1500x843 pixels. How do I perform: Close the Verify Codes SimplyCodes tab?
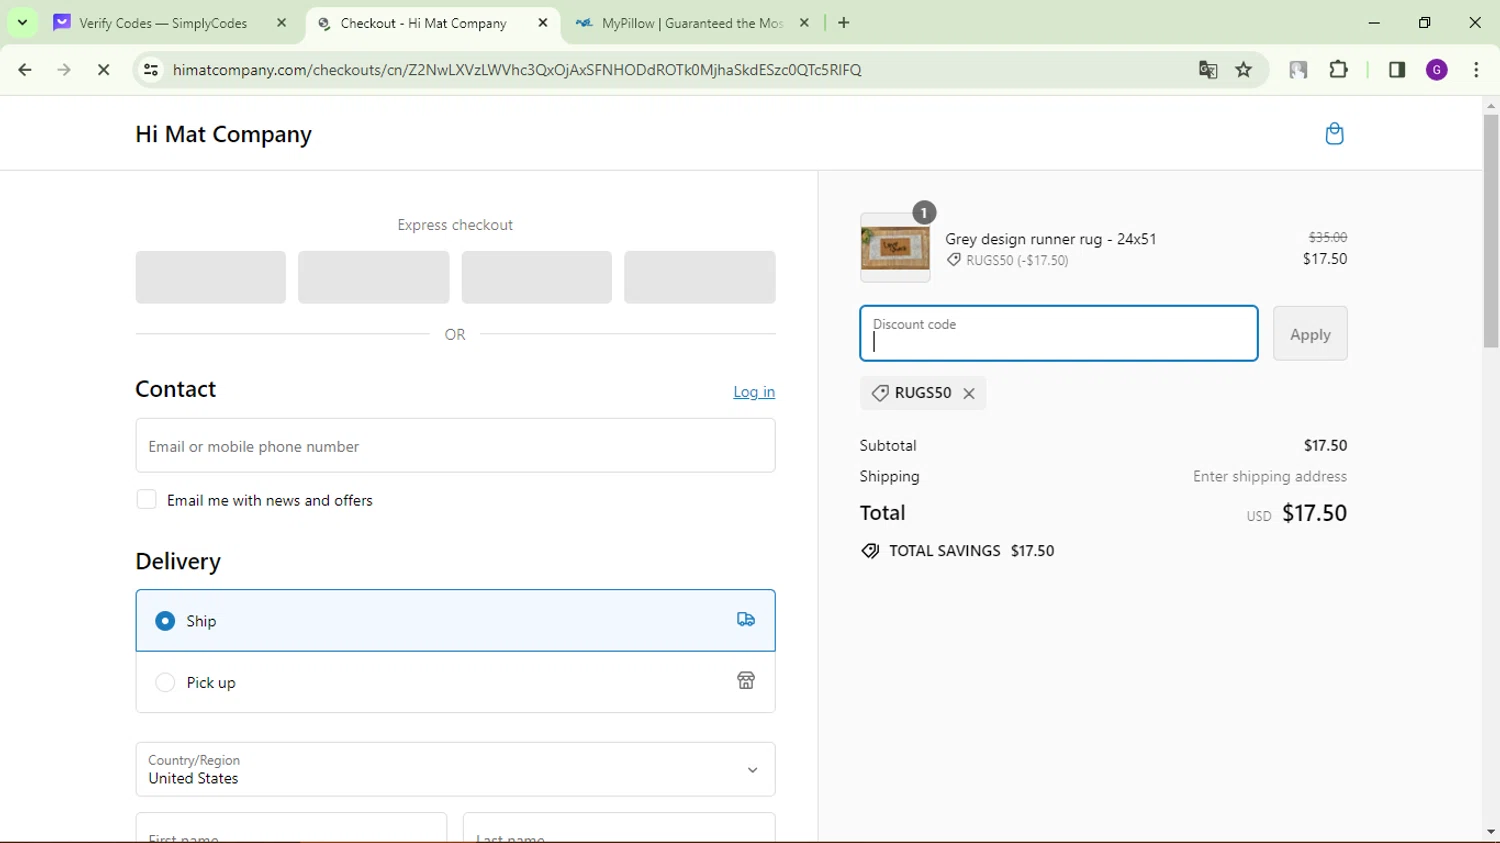[x=281, y=23]
